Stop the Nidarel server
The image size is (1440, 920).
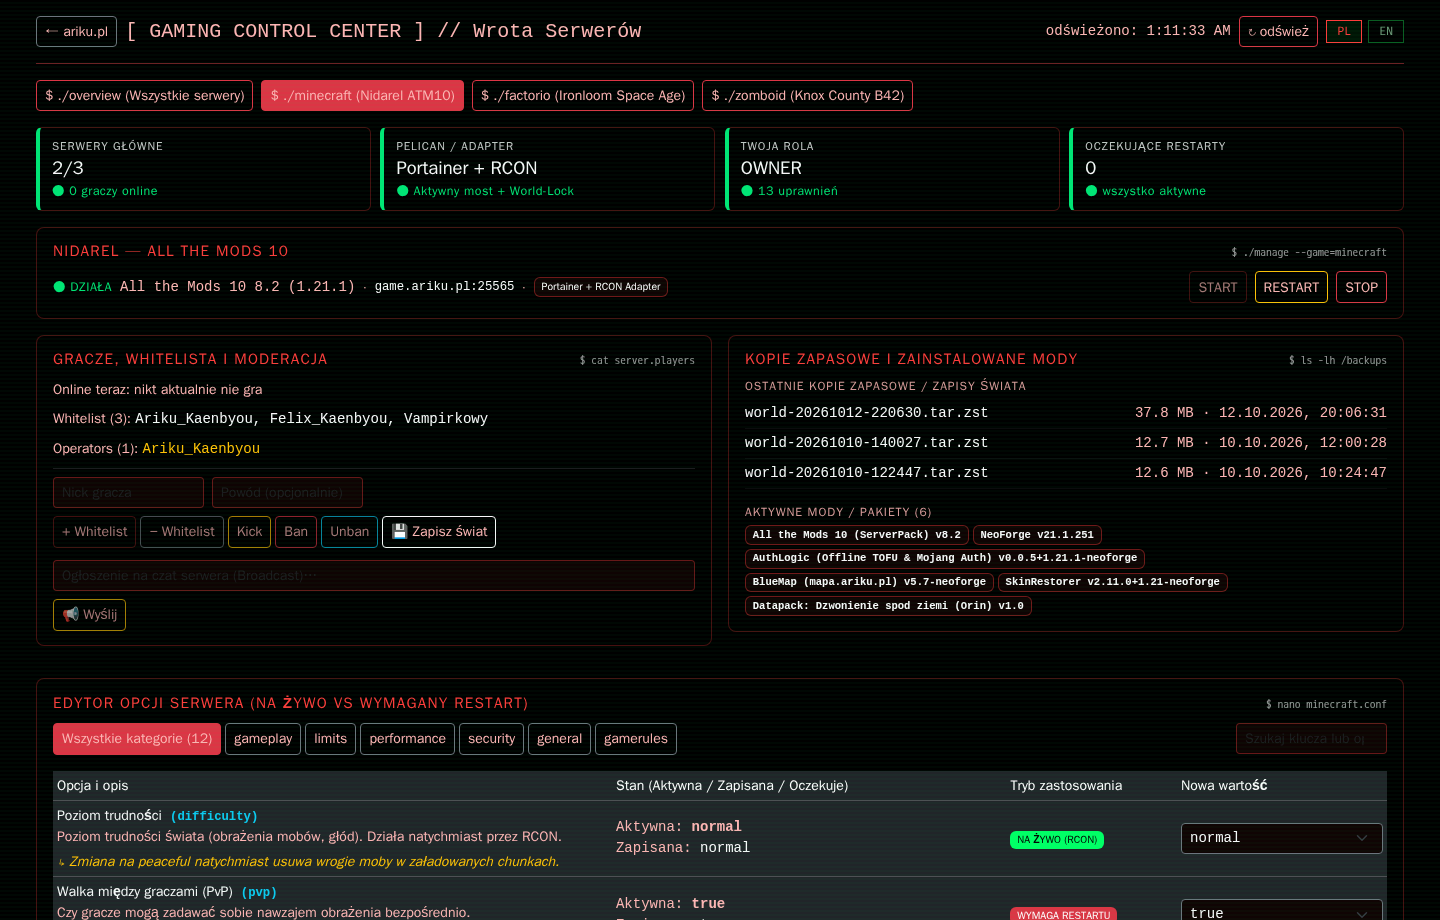point(1361,287)
